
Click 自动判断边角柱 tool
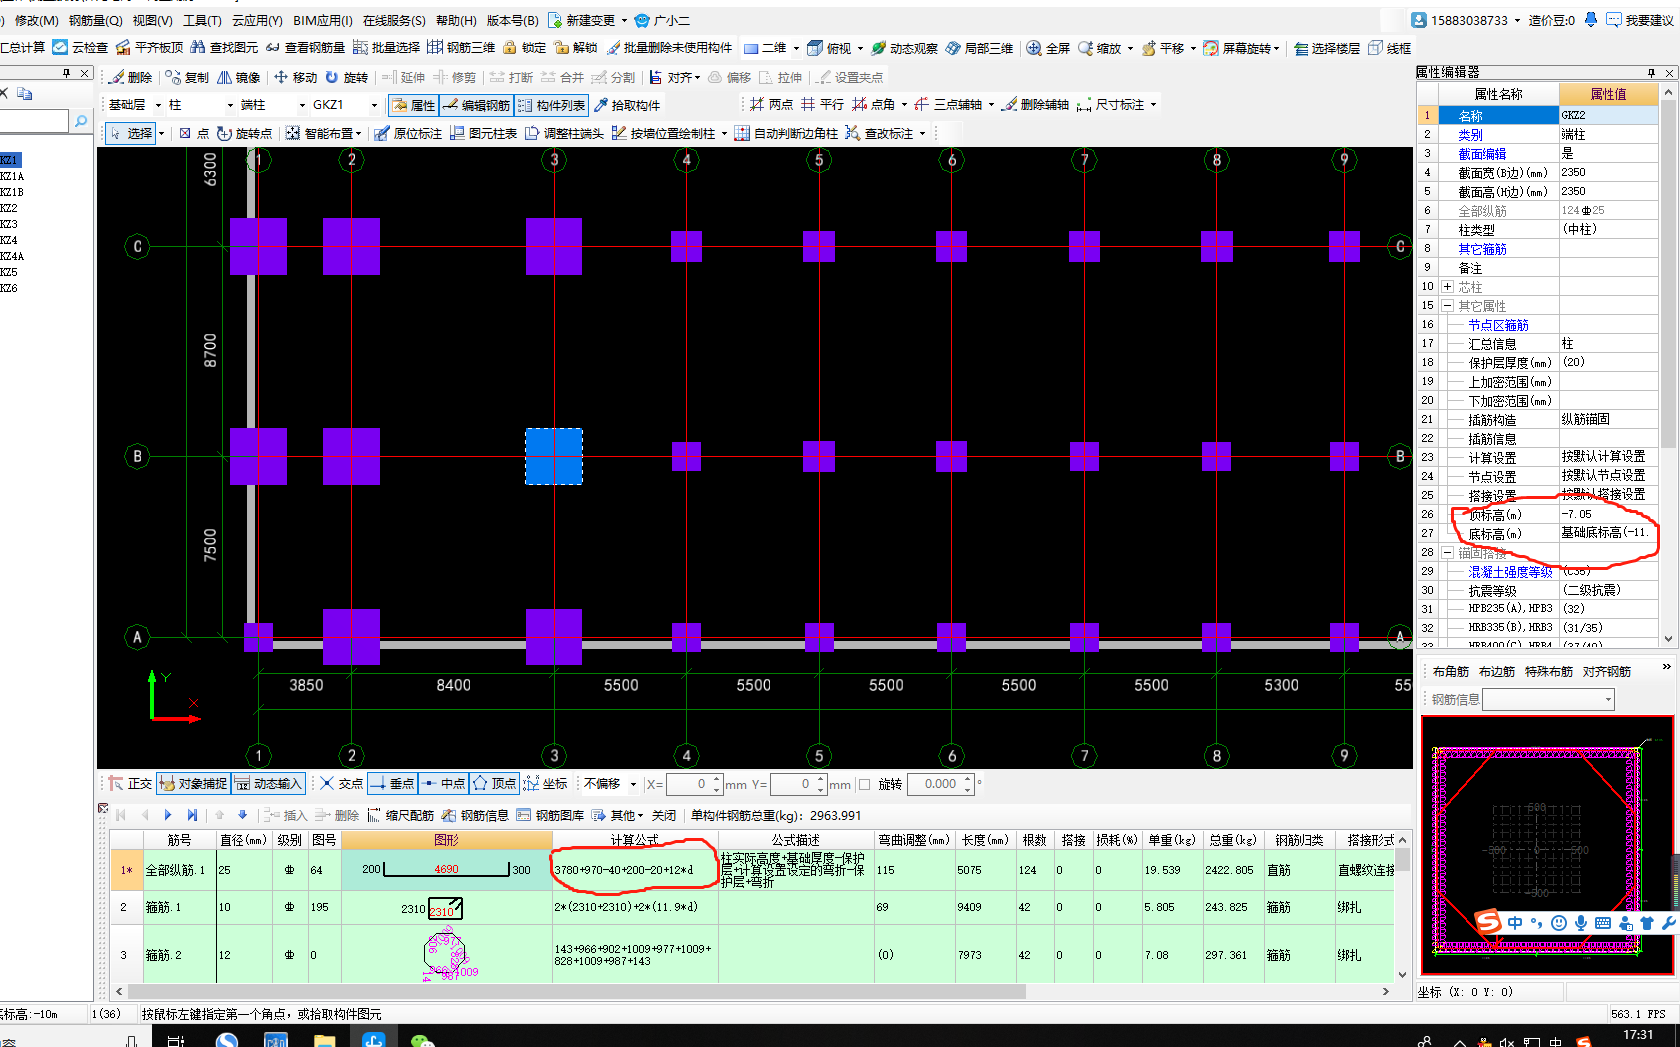click(786, 133)
